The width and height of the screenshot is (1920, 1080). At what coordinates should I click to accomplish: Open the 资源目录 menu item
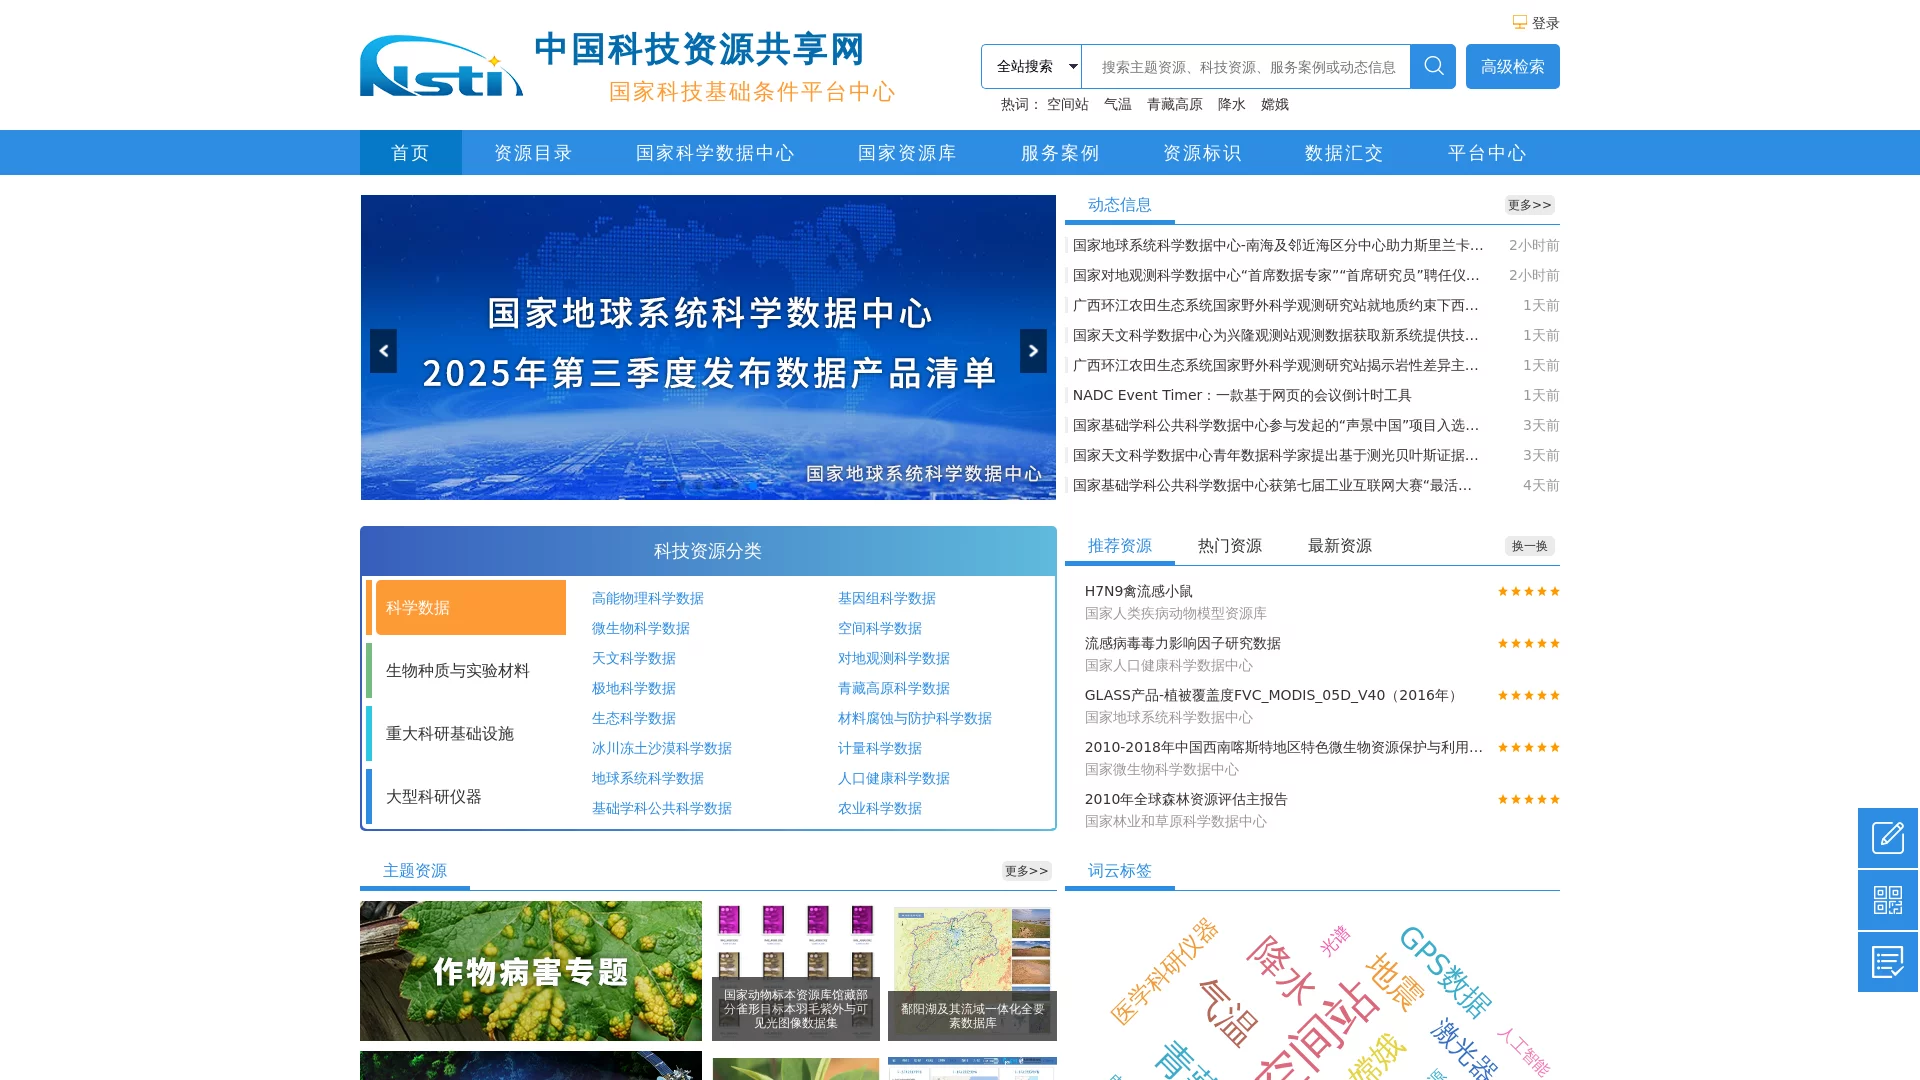(x=533, y=153)
